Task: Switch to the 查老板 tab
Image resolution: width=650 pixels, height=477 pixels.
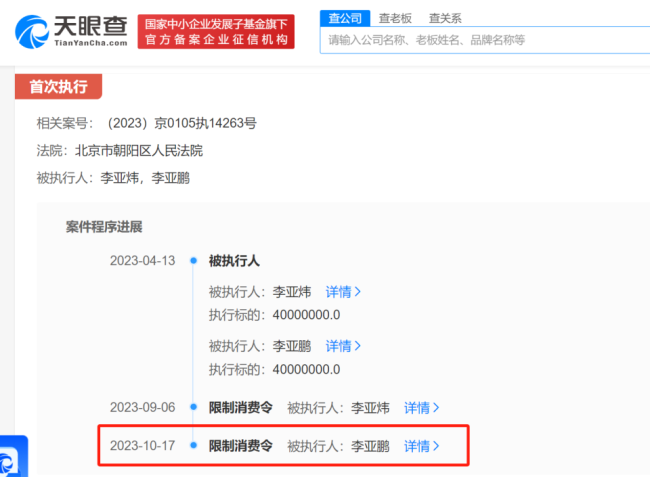Action: (394, 18)
